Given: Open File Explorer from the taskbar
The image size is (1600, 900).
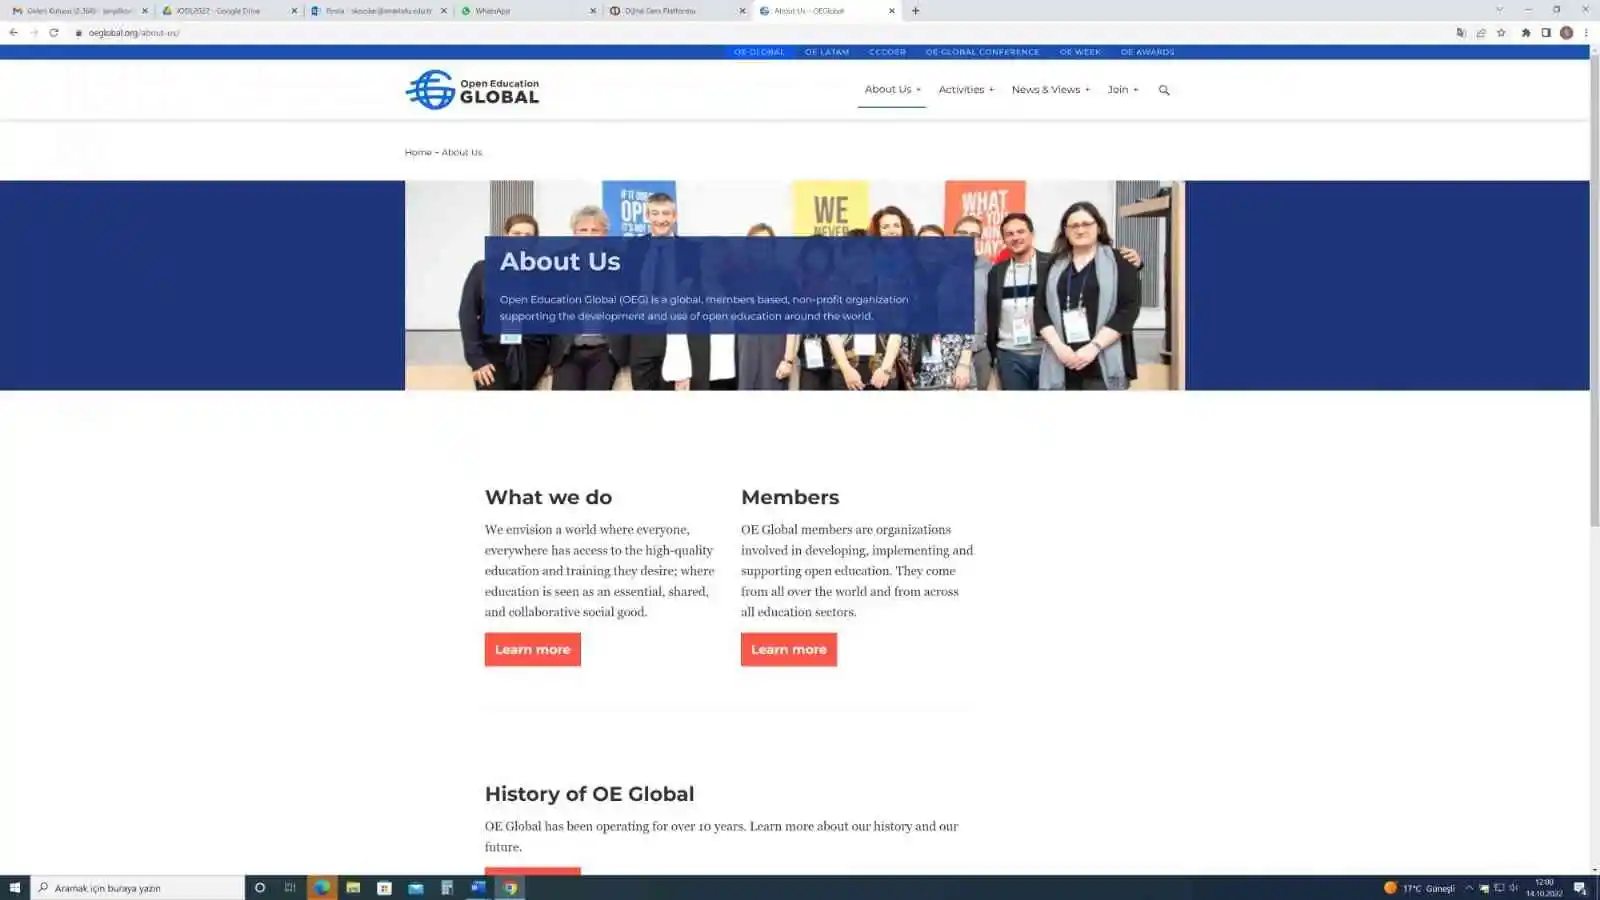Looking at the screenshot, I should click(353, 888).
